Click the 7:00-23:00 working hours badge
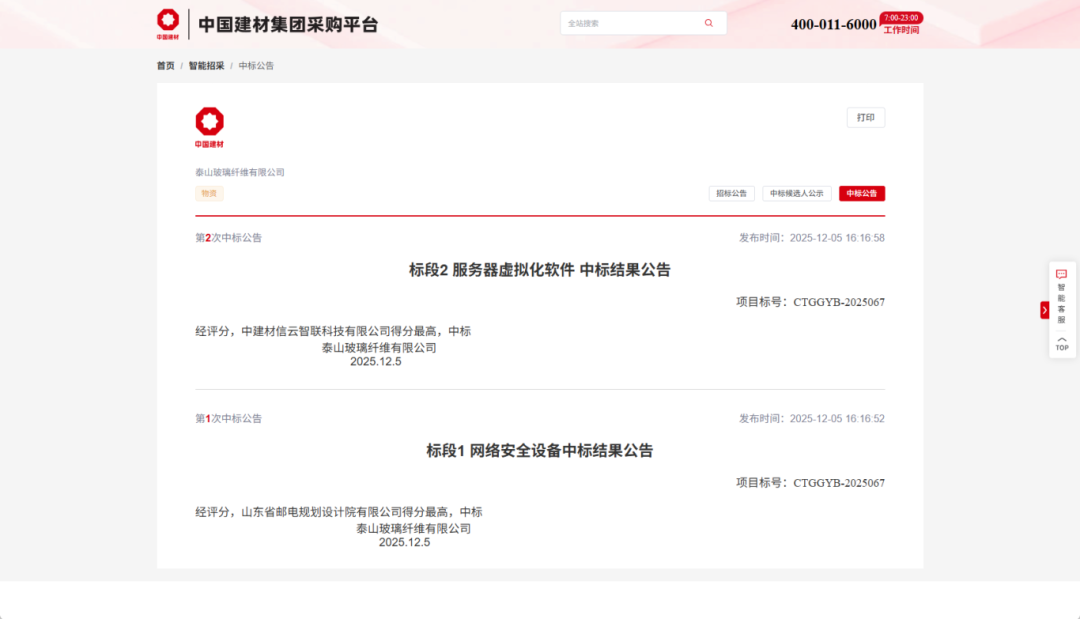Image resolution: width=1080 pixels, height=619 pixels. tap(901, 18)
